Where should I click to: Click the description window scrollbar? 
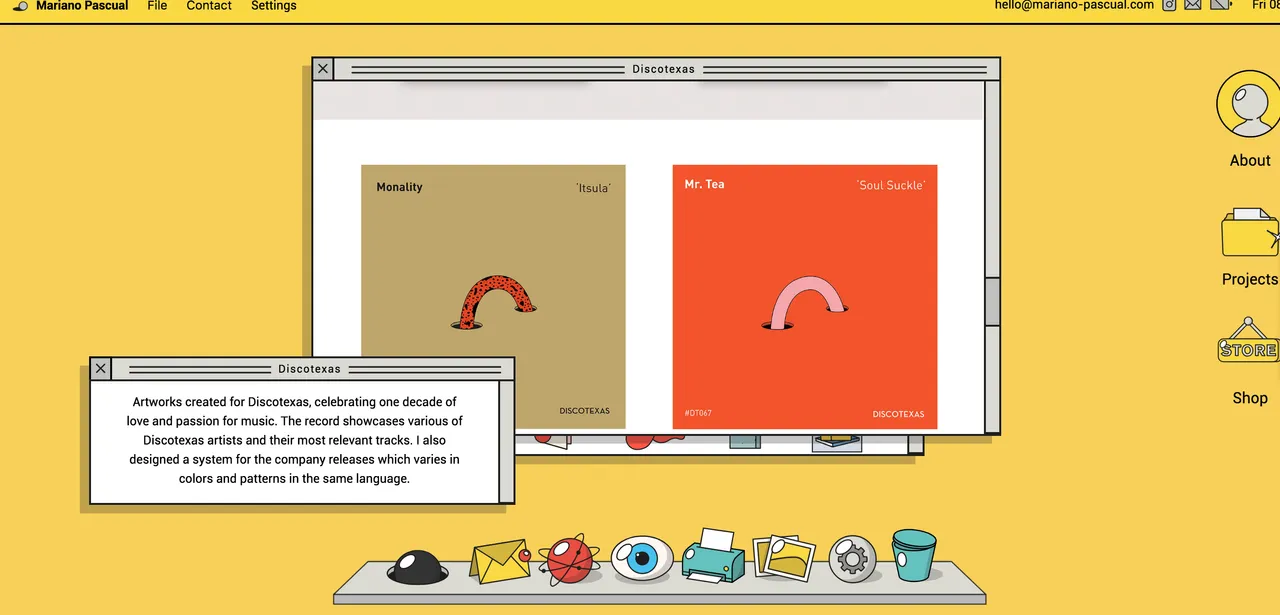point(506,441)
